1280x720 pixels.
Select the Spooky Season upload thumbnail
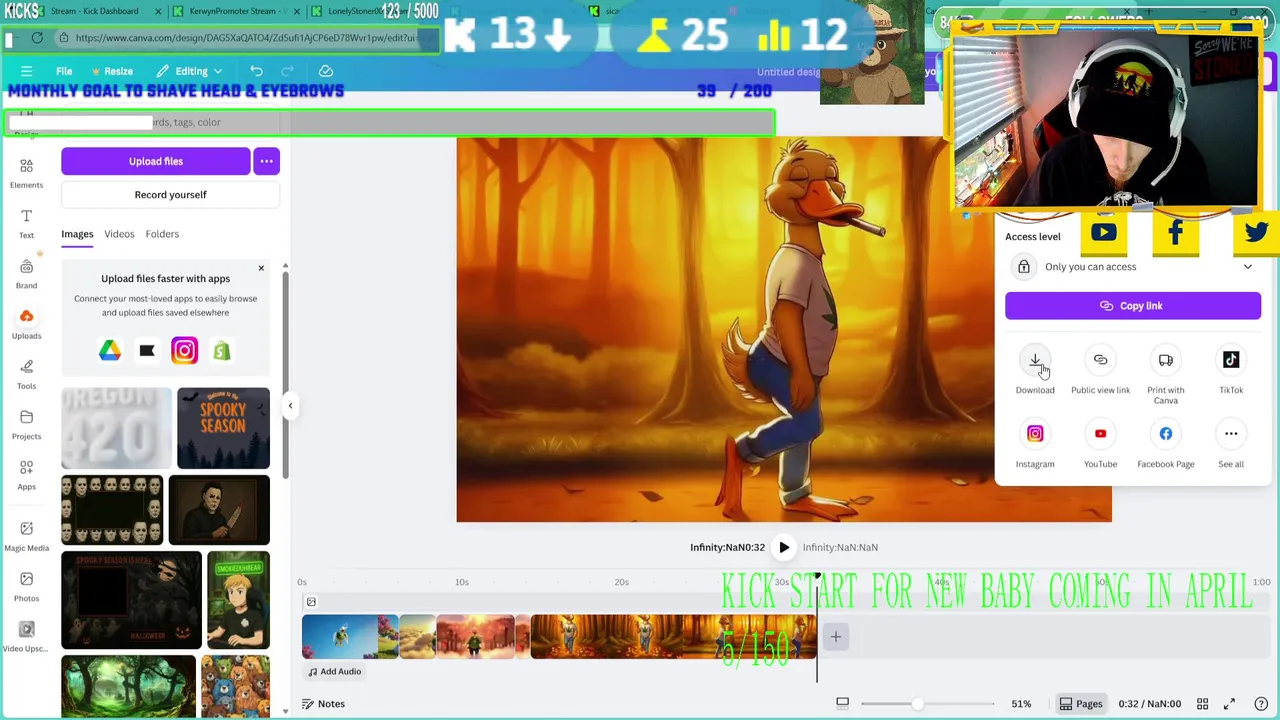223,428
